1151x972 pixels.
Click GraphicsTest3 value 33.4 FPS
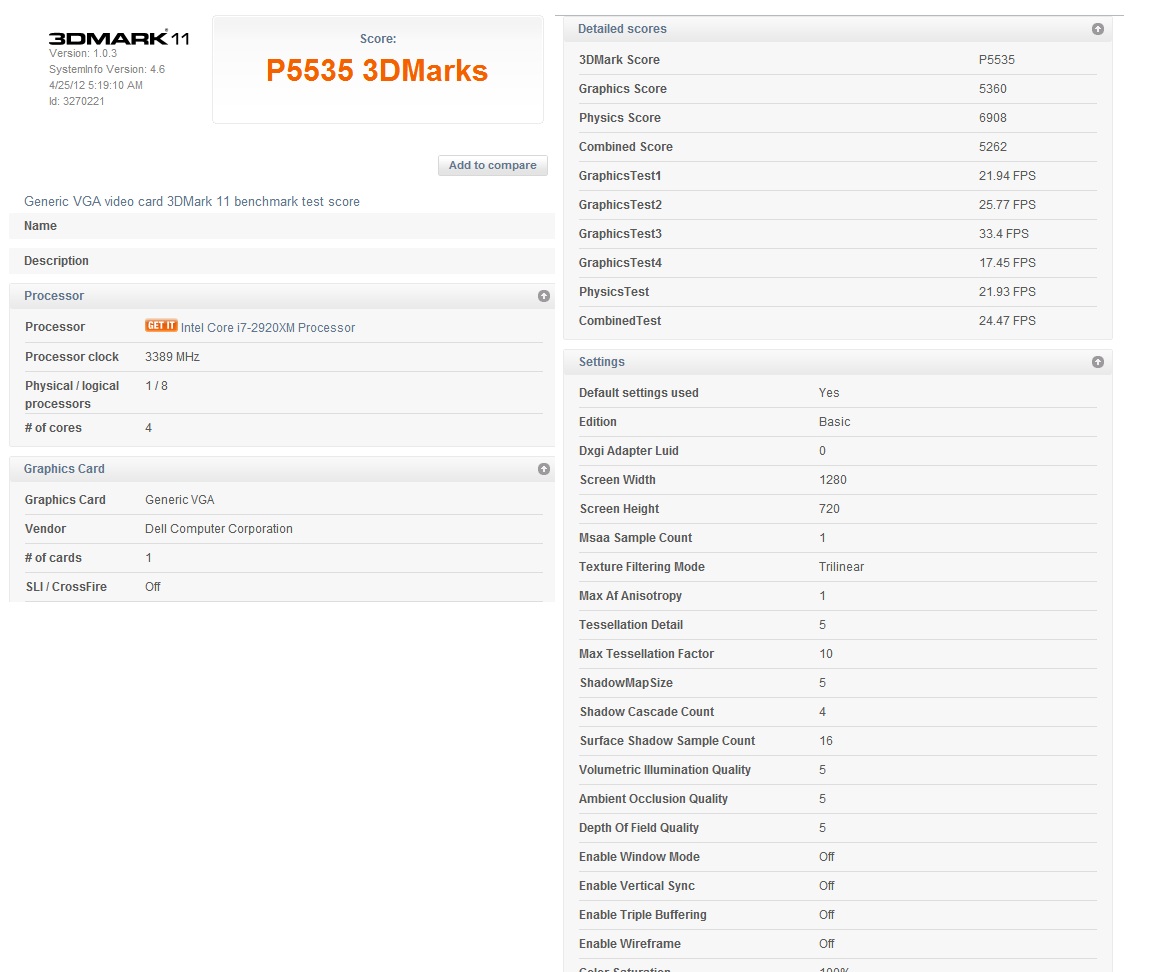click(x=1003, y=233)
